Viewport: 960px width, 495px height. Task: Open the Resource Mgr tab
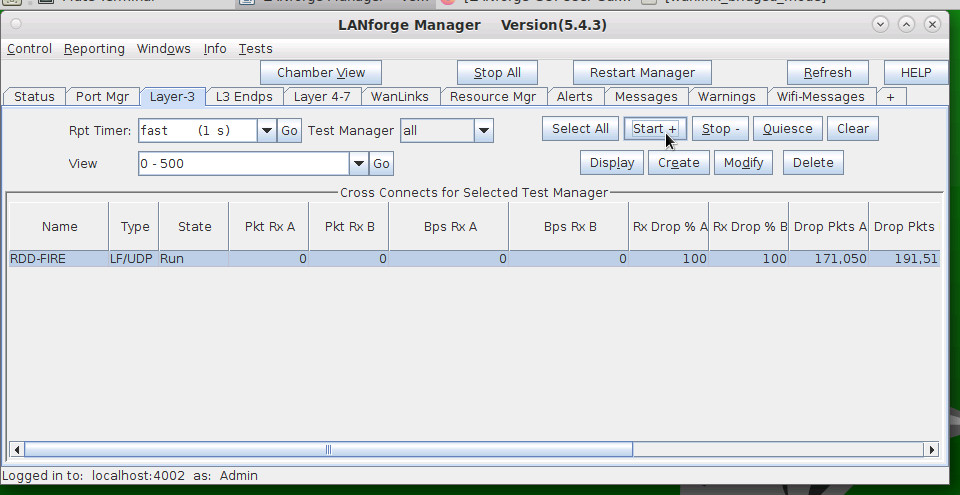pos(493,97)
